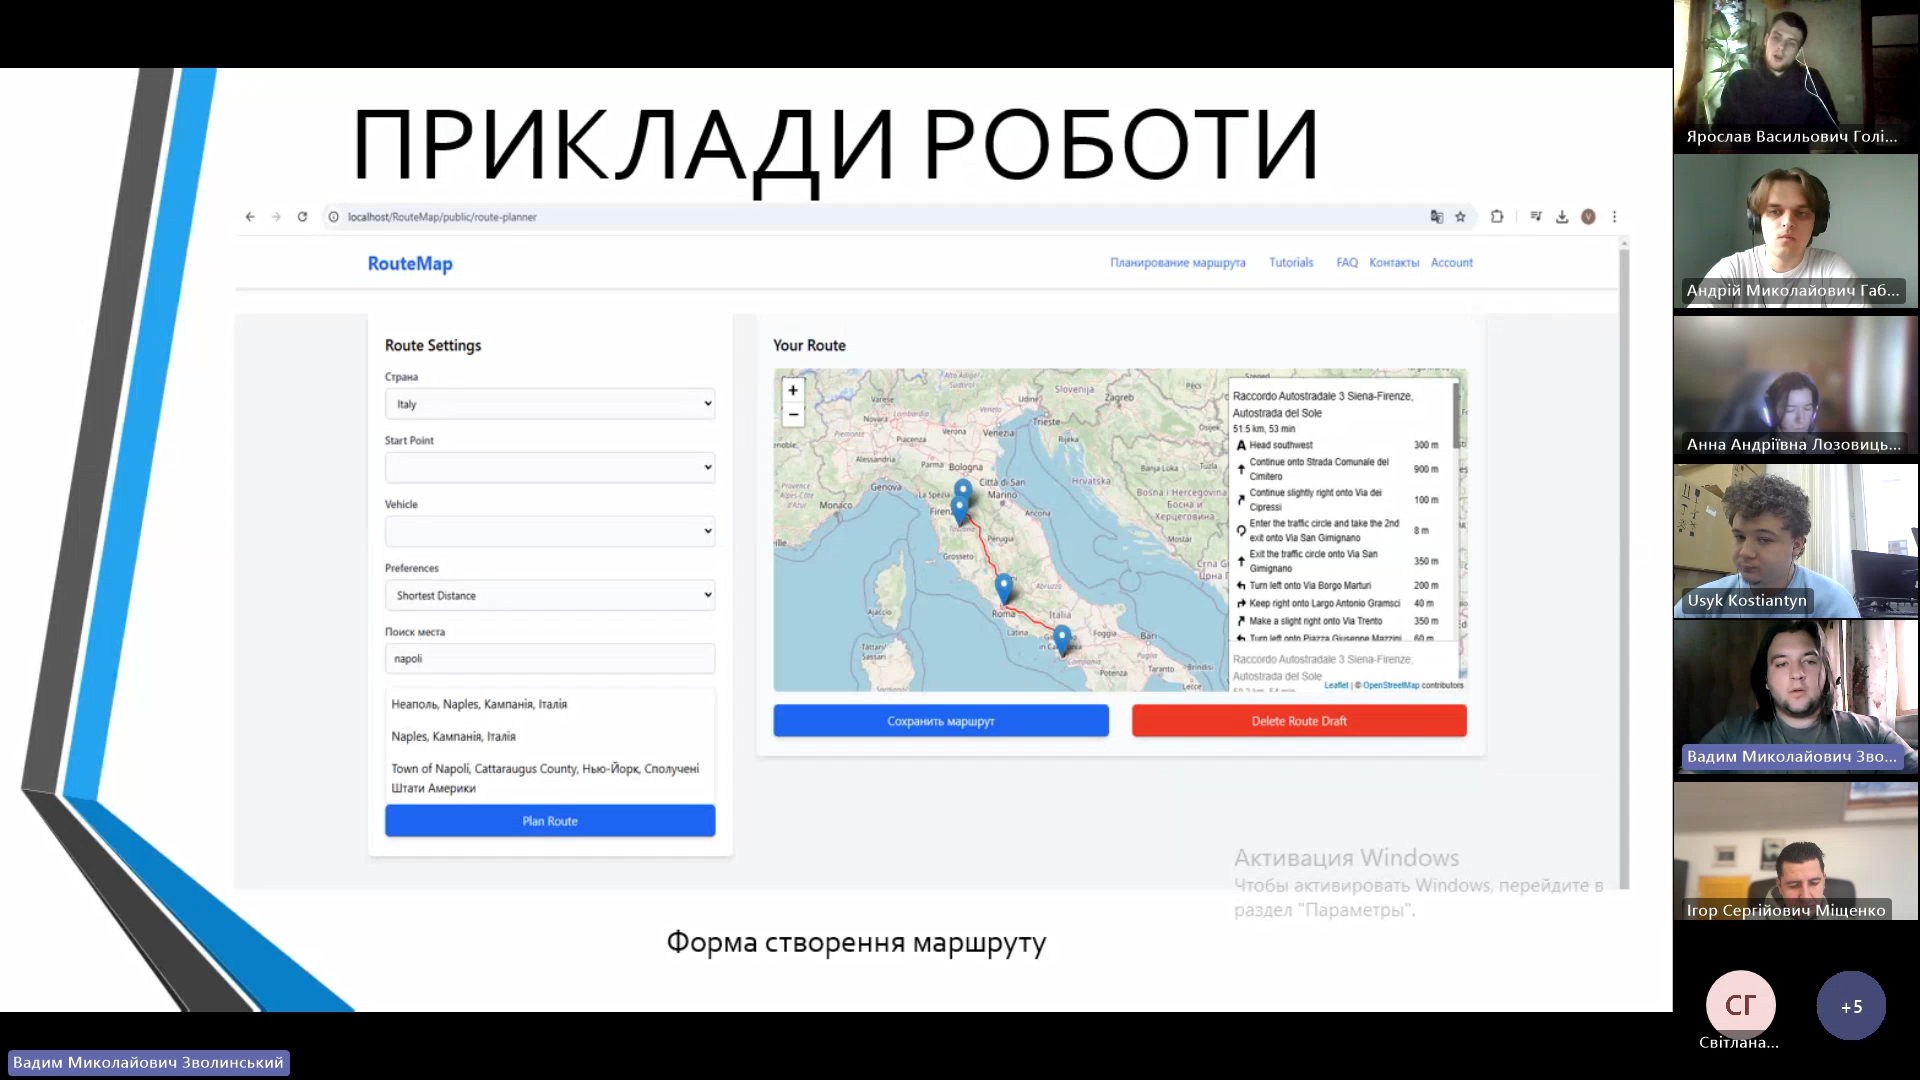Expand Preferences dropdown Shortest Distance
The width and height of the screenshot is (1920, 1080).
[x=550, y=595]
